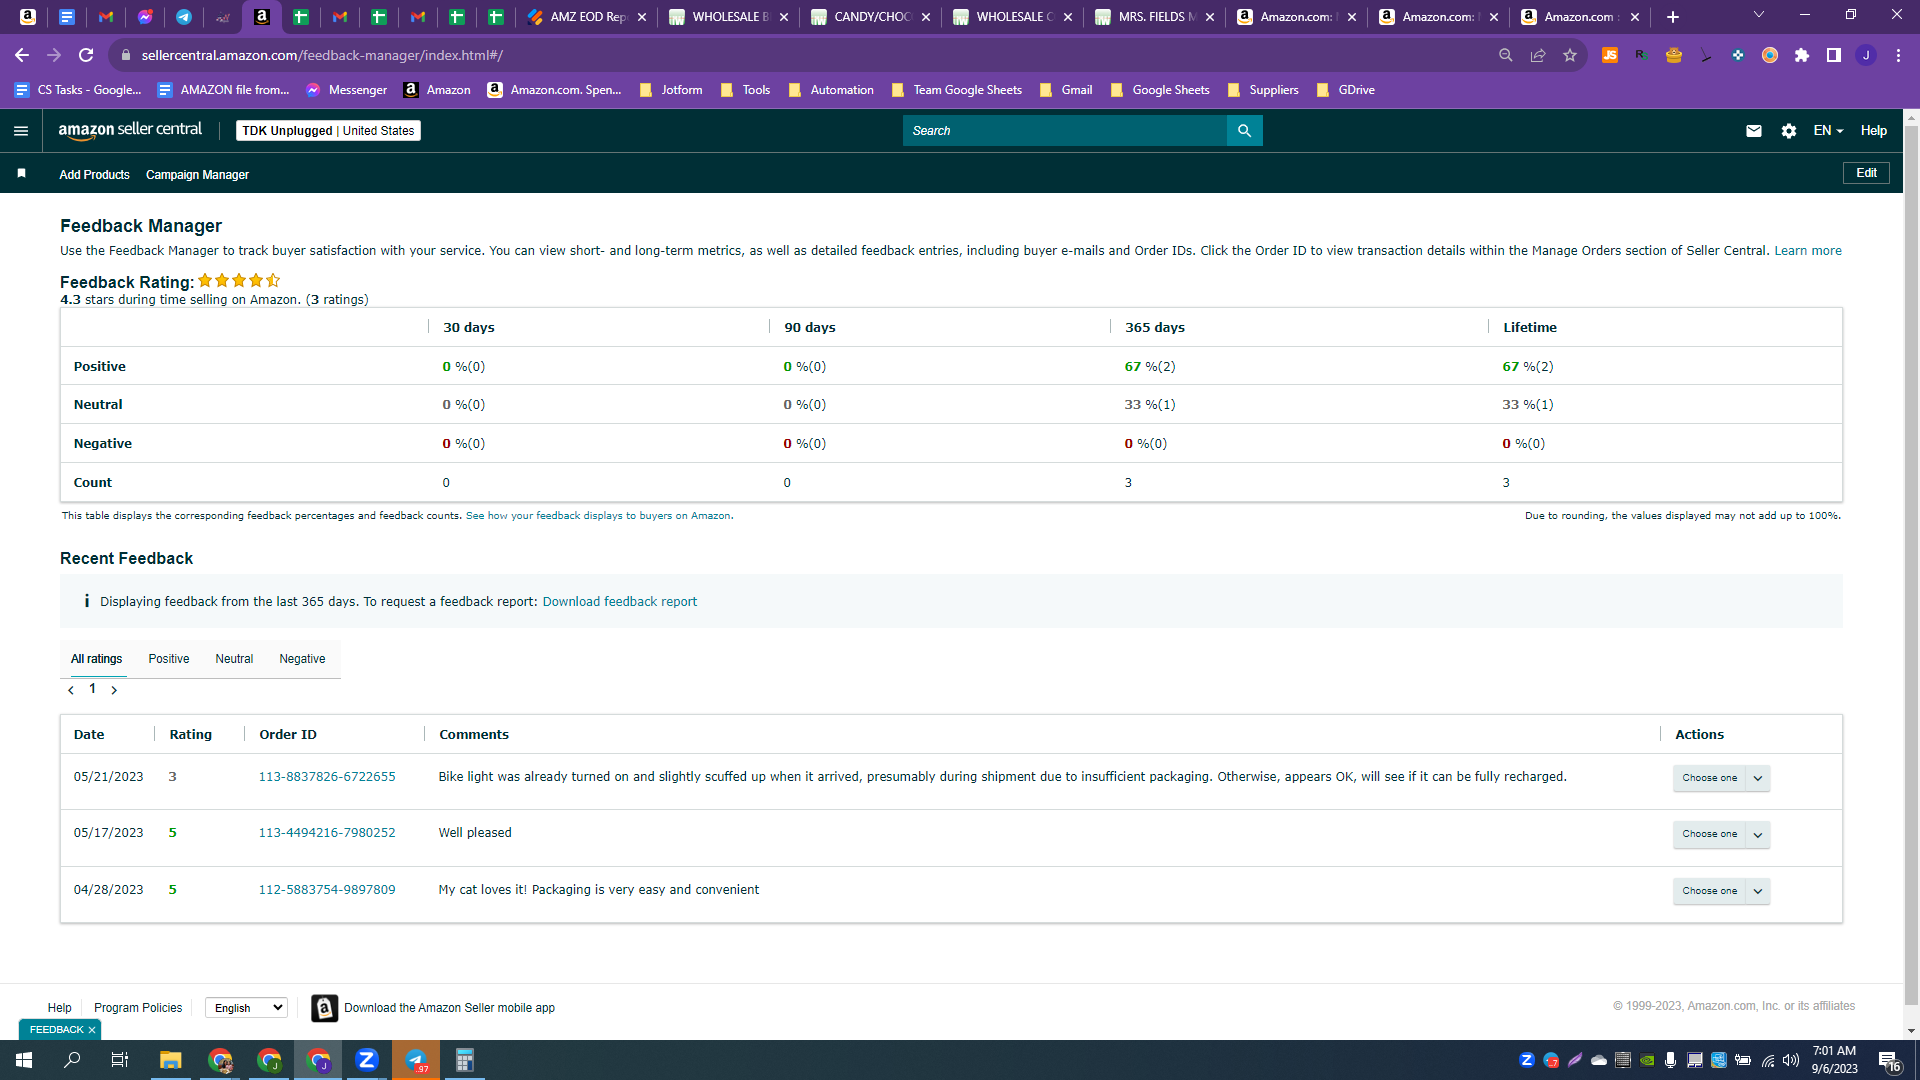Image resolution: width=1920 pixels, height=1080 pixels.
Task: Click See how your feedback displays link
Action: coord(599,516)
